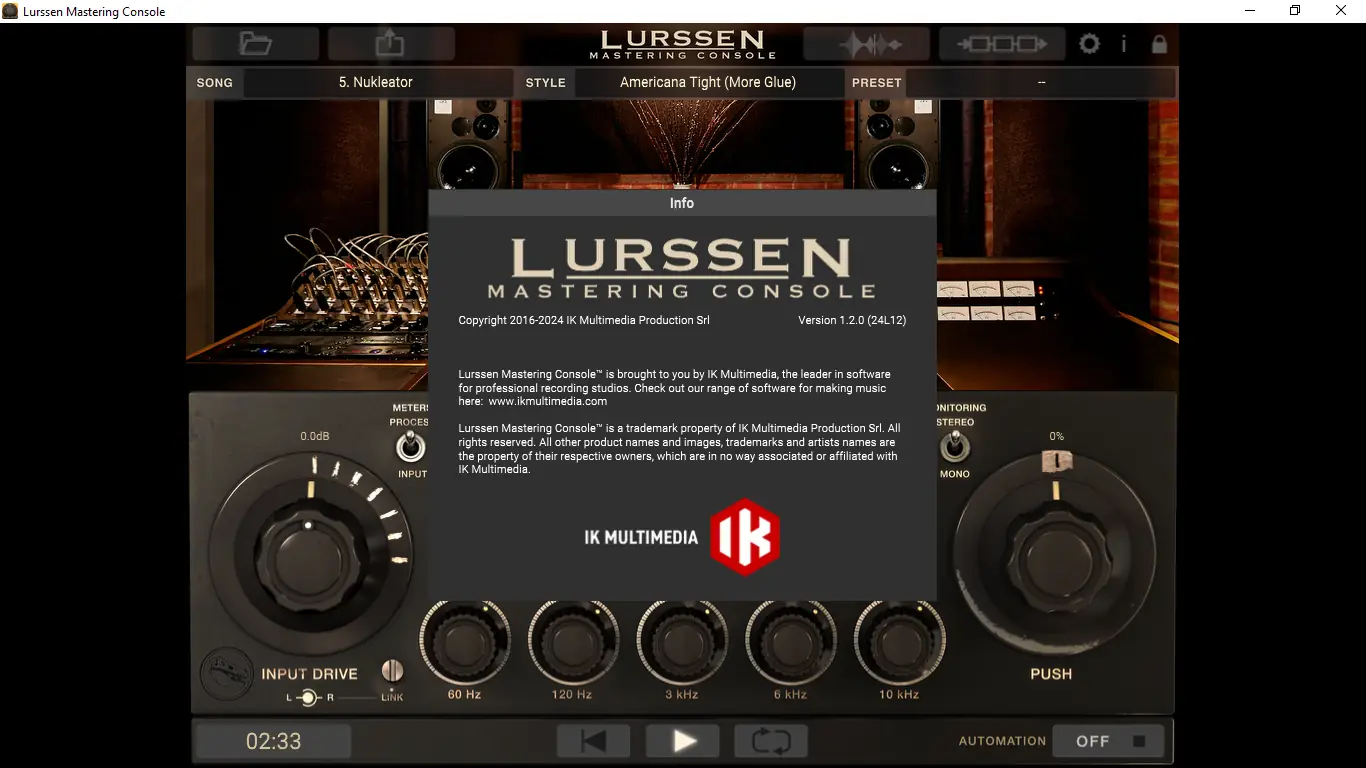Open the Song selector showing 5. Nukleator
Screen dimensions: 1366x768
376,83
